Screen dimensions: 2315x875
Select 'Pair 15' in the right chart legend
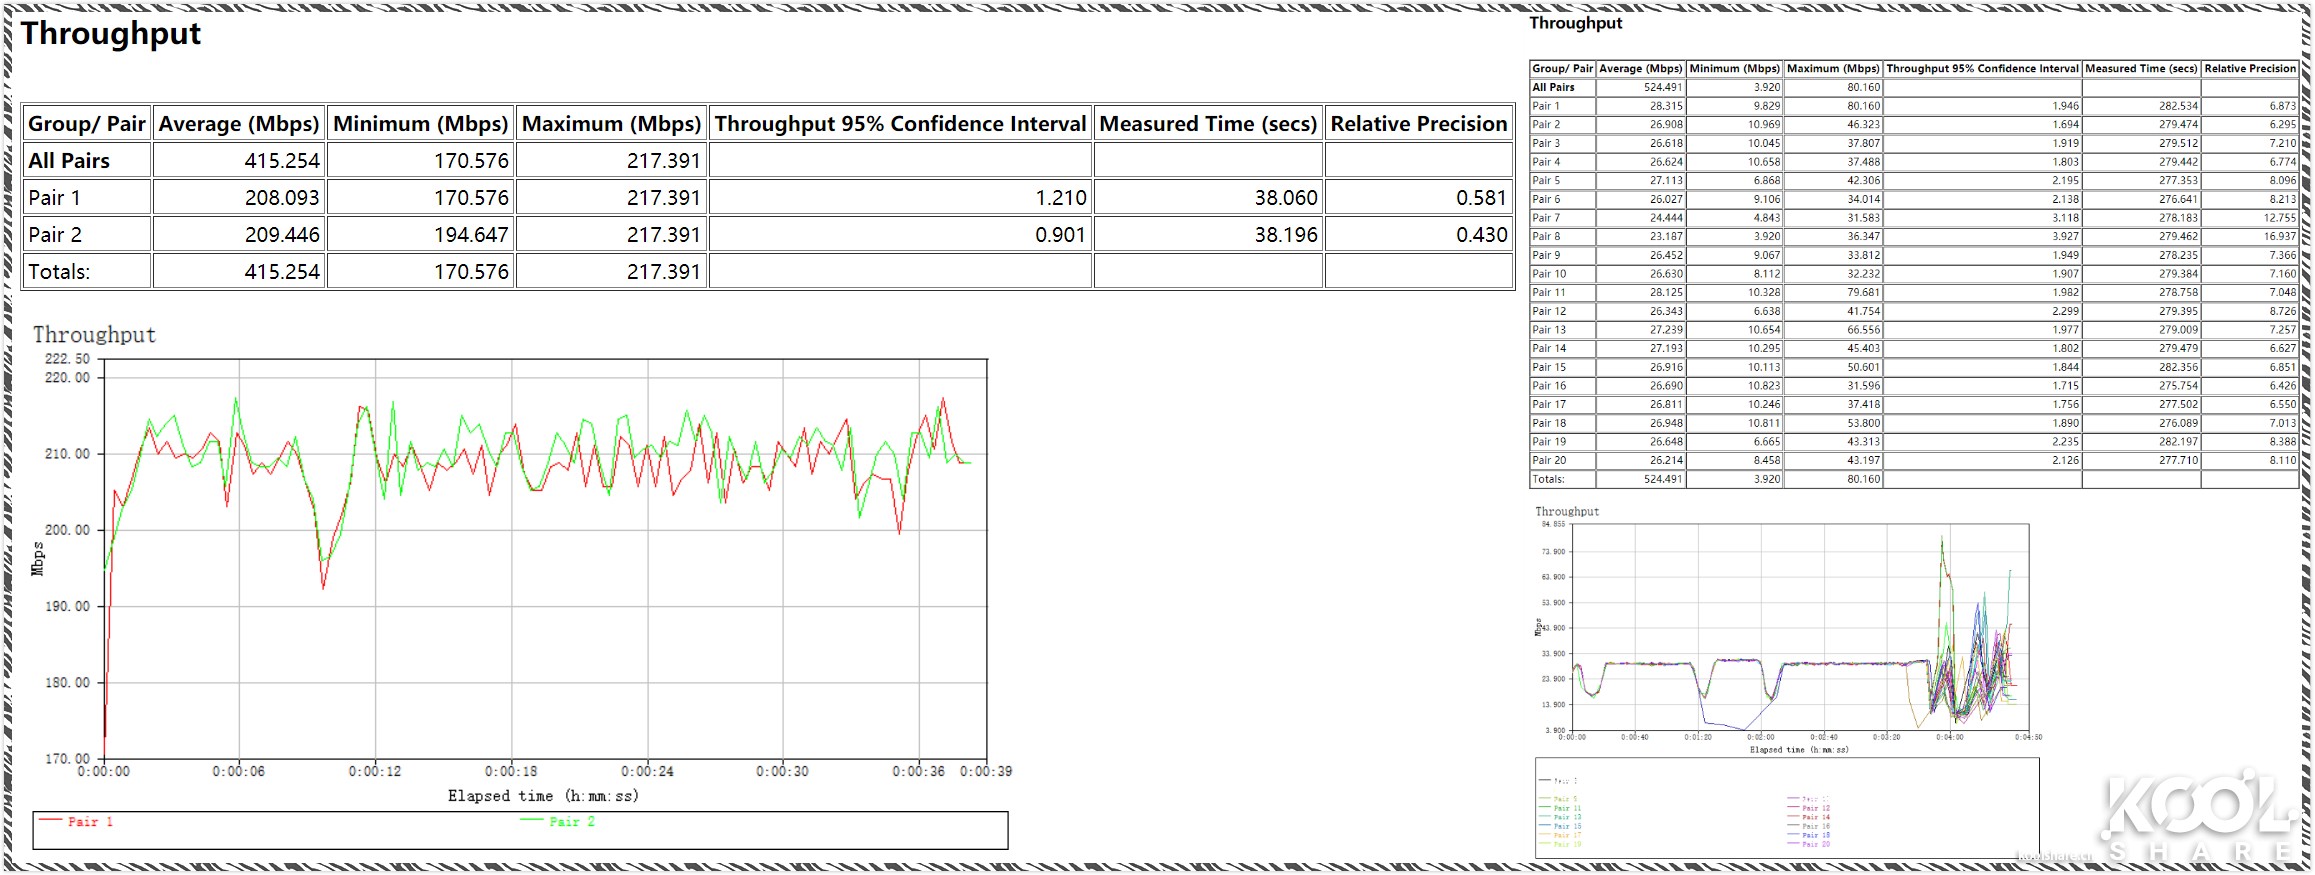pyautogui.click(x=1568, y=826)
